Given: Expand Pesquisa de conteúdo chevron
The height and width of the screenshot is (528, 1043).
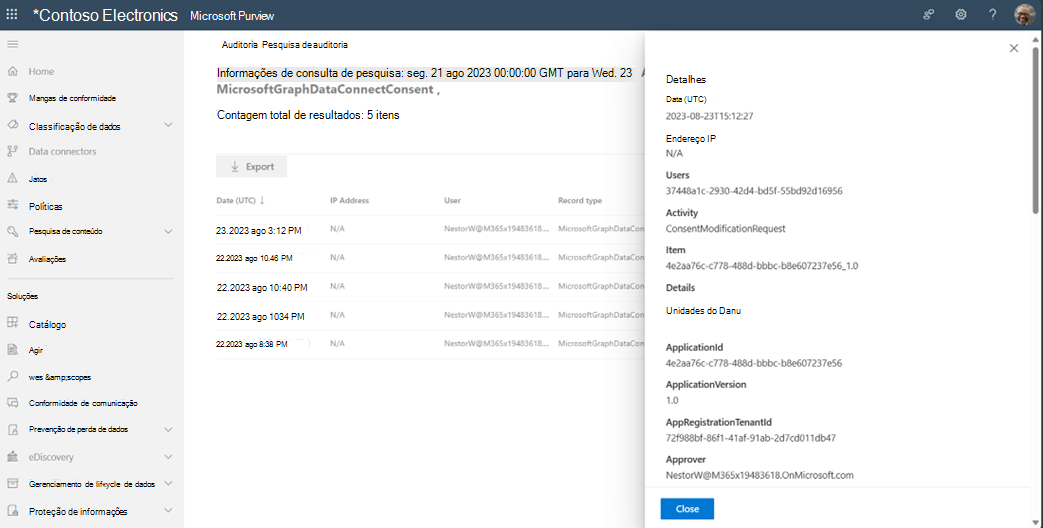Looking at the screenshot, I should 168,231.
